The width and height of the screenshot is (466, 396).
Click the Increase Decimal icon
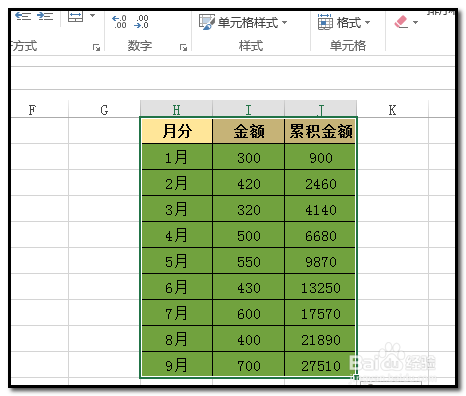[119, 22]
